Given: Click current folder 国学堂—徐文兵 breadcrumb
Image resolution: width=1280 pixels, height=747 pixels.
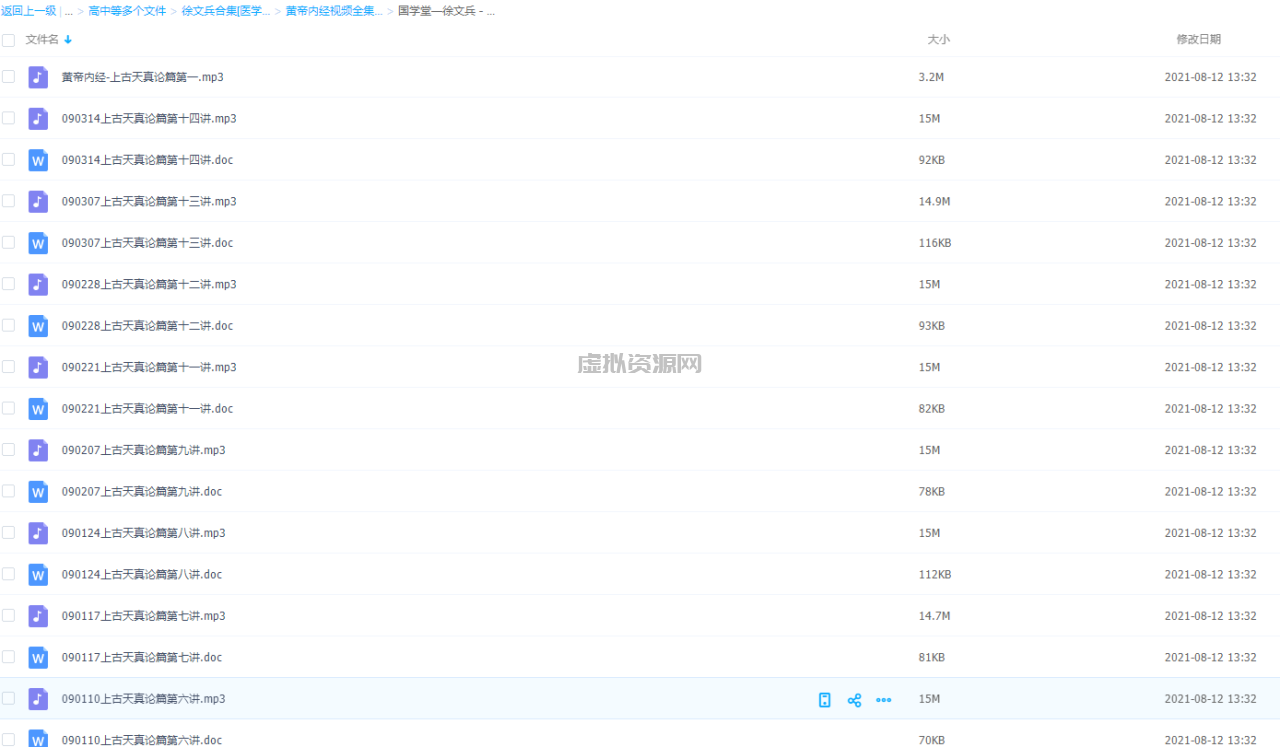Looking at the screenshot, I should (x=446, y=11).
